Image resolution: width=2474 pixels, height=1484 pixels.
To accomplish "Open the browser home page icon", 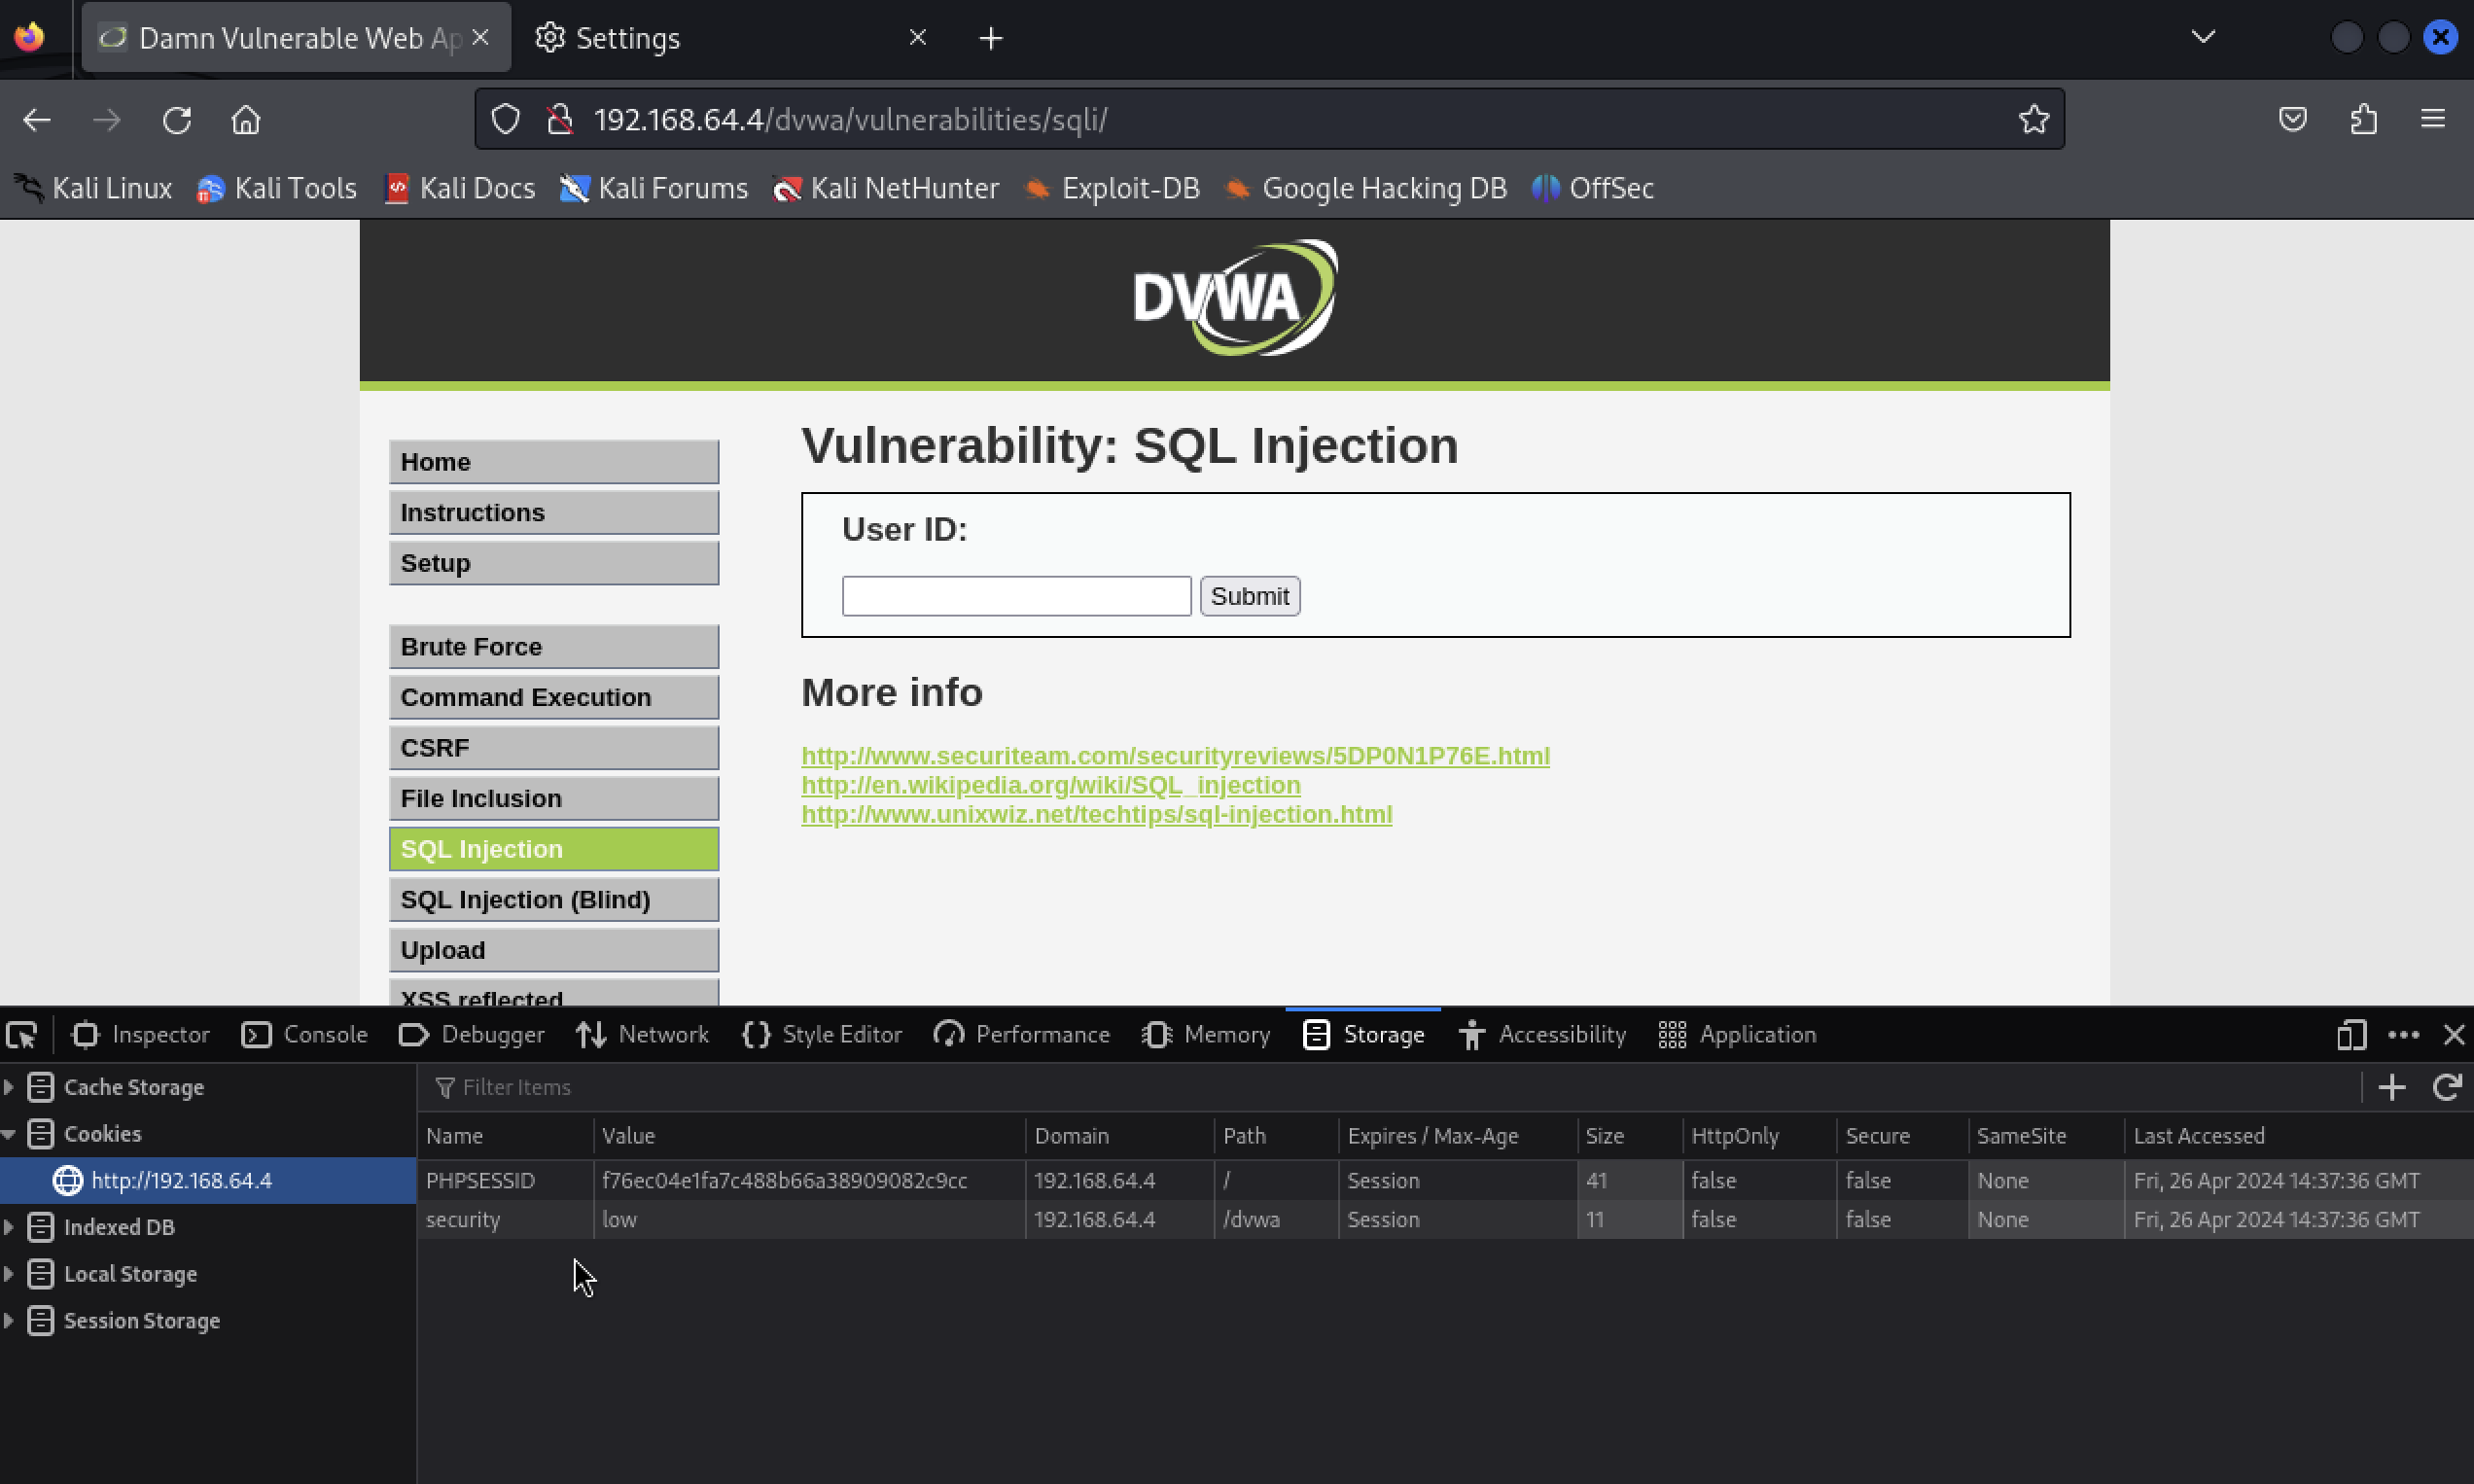I will click(246, 120).
